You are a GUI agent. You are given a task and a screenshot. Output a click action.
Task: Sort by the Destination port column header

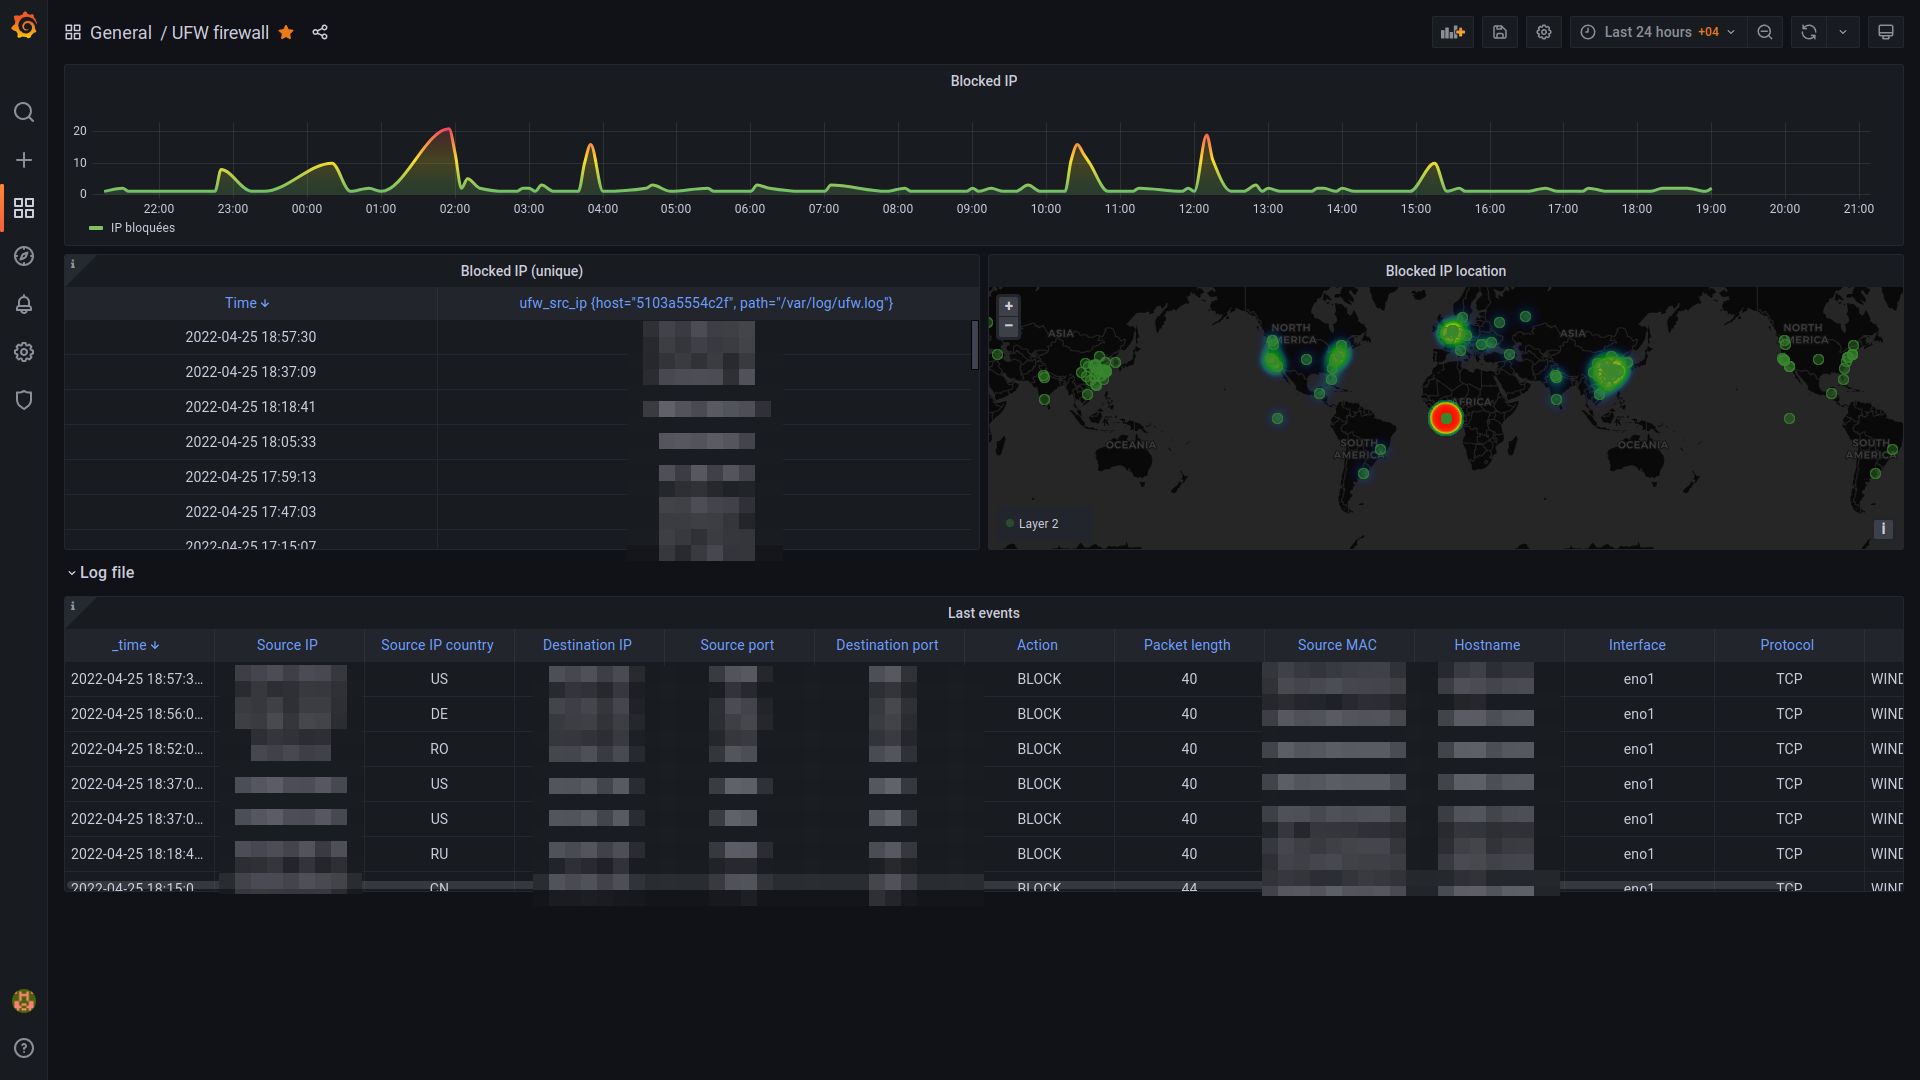tap(887, 645)
